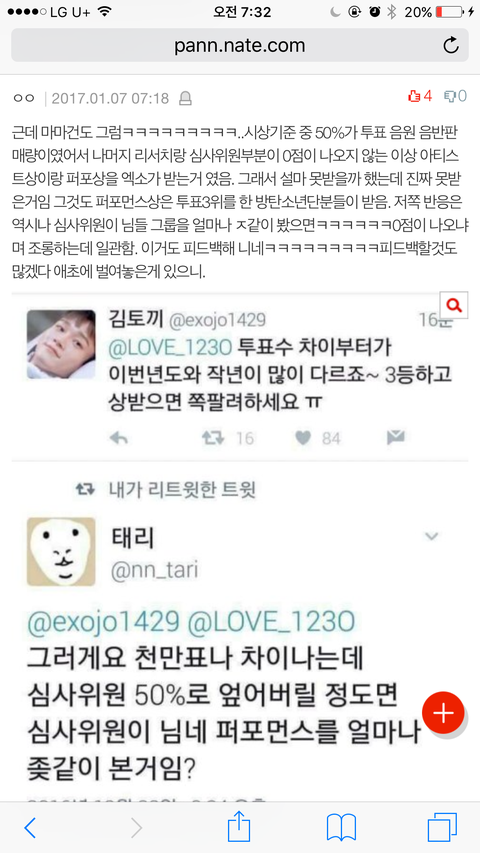The height and width of the screenshot is (853, 480).
Task: Tap the thumbs-down dislike icon
Action: coord(450,97)
